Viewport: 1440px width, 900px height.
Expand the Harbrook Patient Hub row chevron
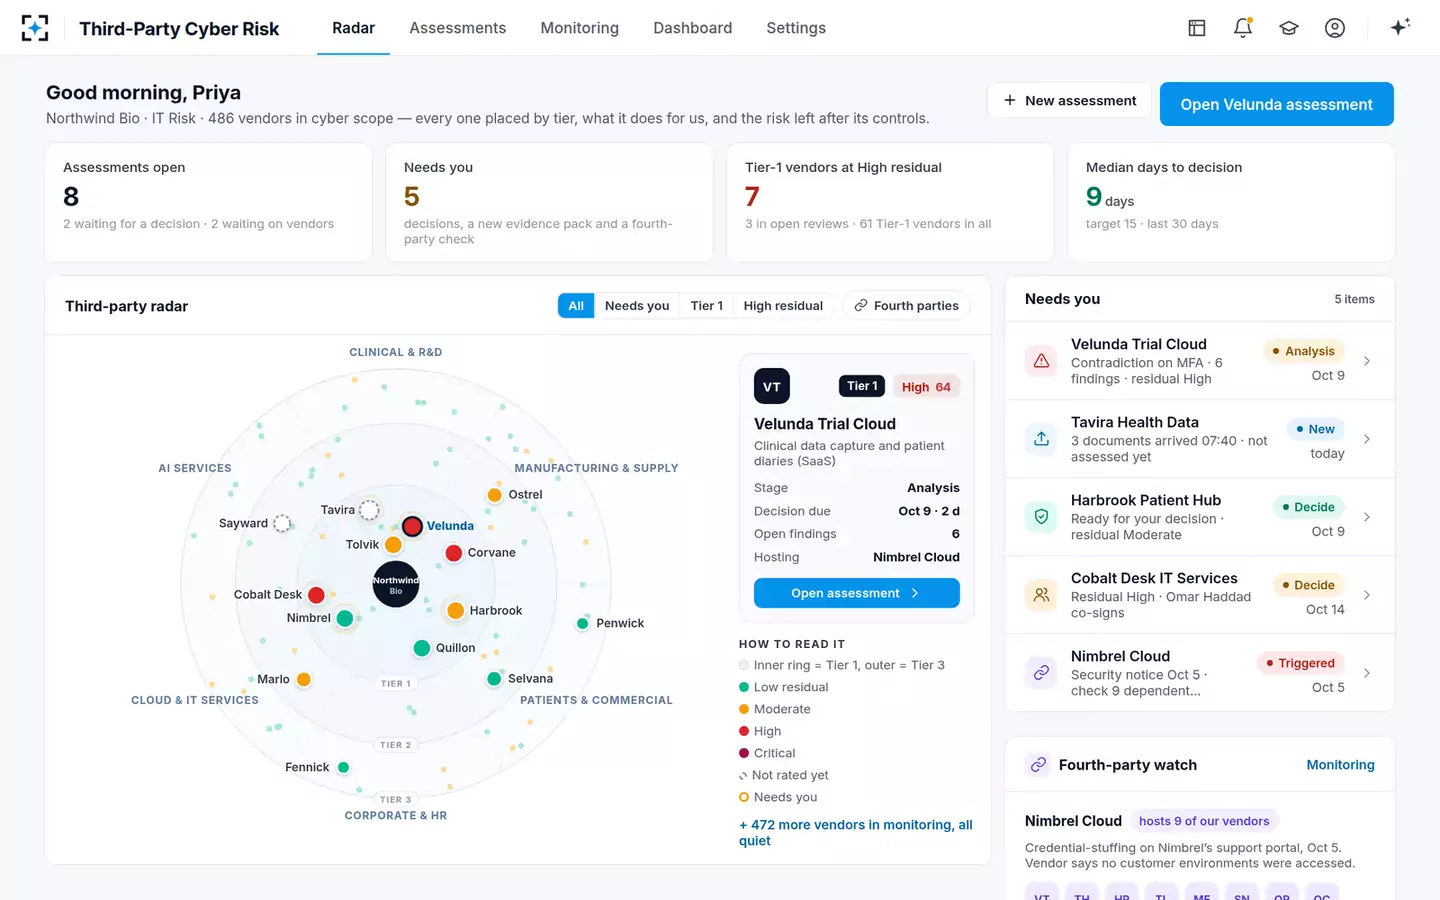click(1367, 517)
